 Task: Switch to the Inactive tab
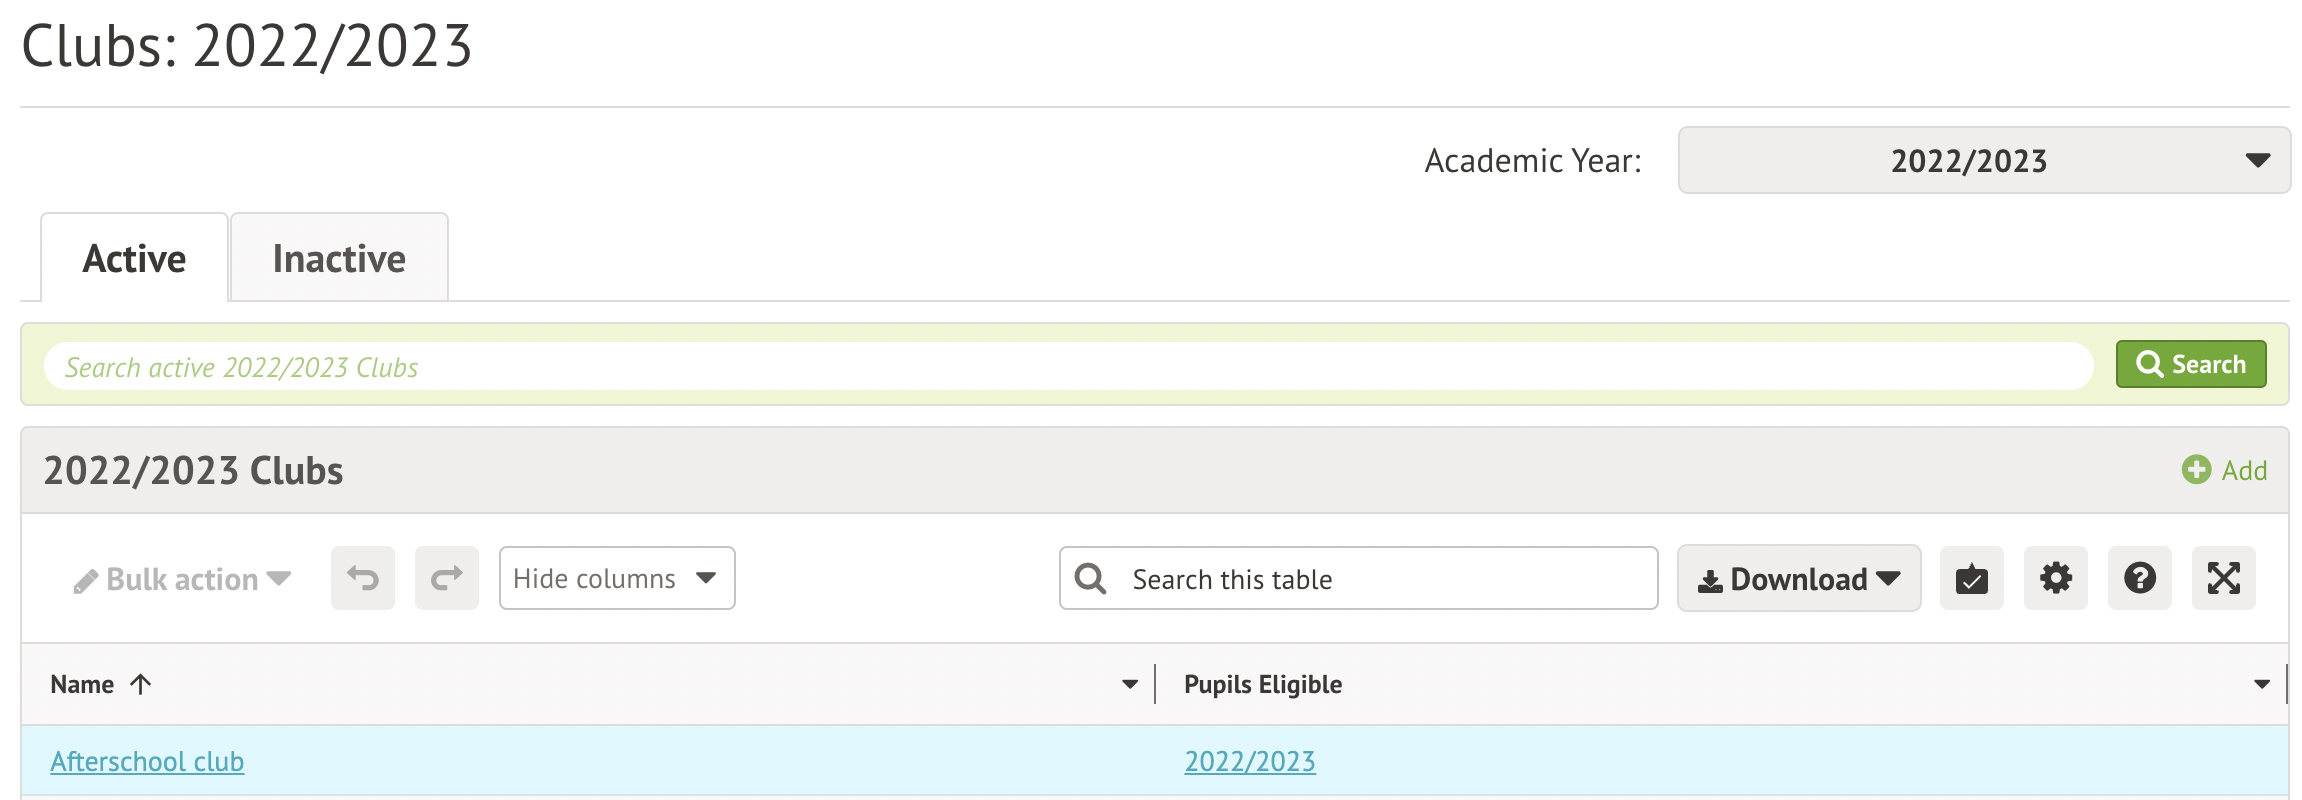point(339,258)
